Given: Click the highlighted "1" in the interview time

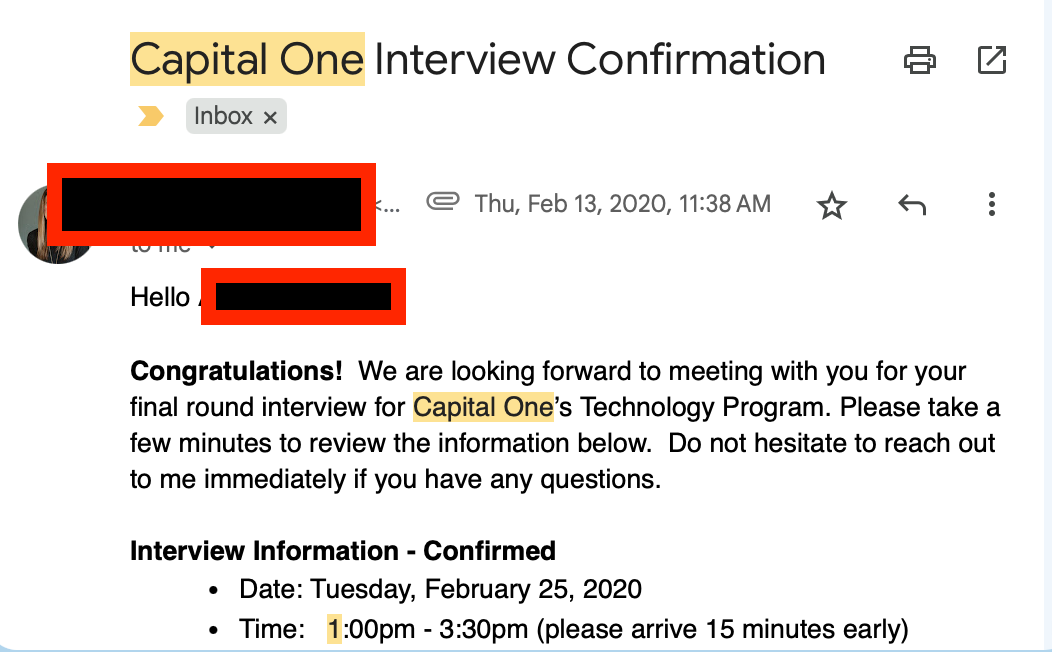Looking at the screenshot, I should pyautogui.click(x=334, y=629).
